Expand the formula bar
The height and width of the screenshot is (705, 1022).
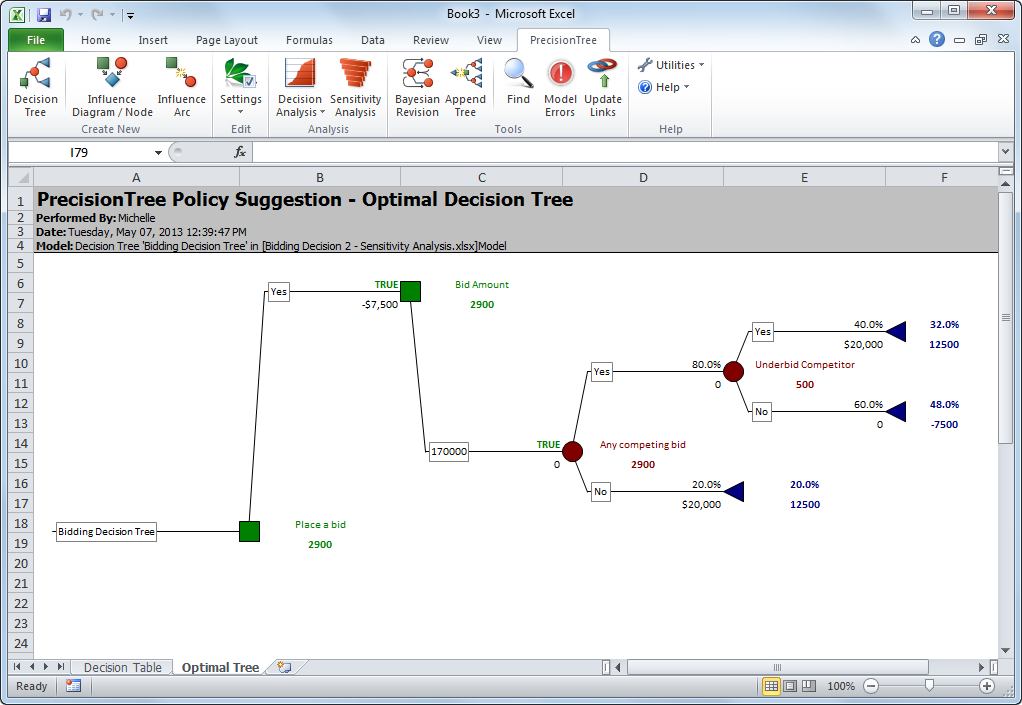tap(1005, 152)
